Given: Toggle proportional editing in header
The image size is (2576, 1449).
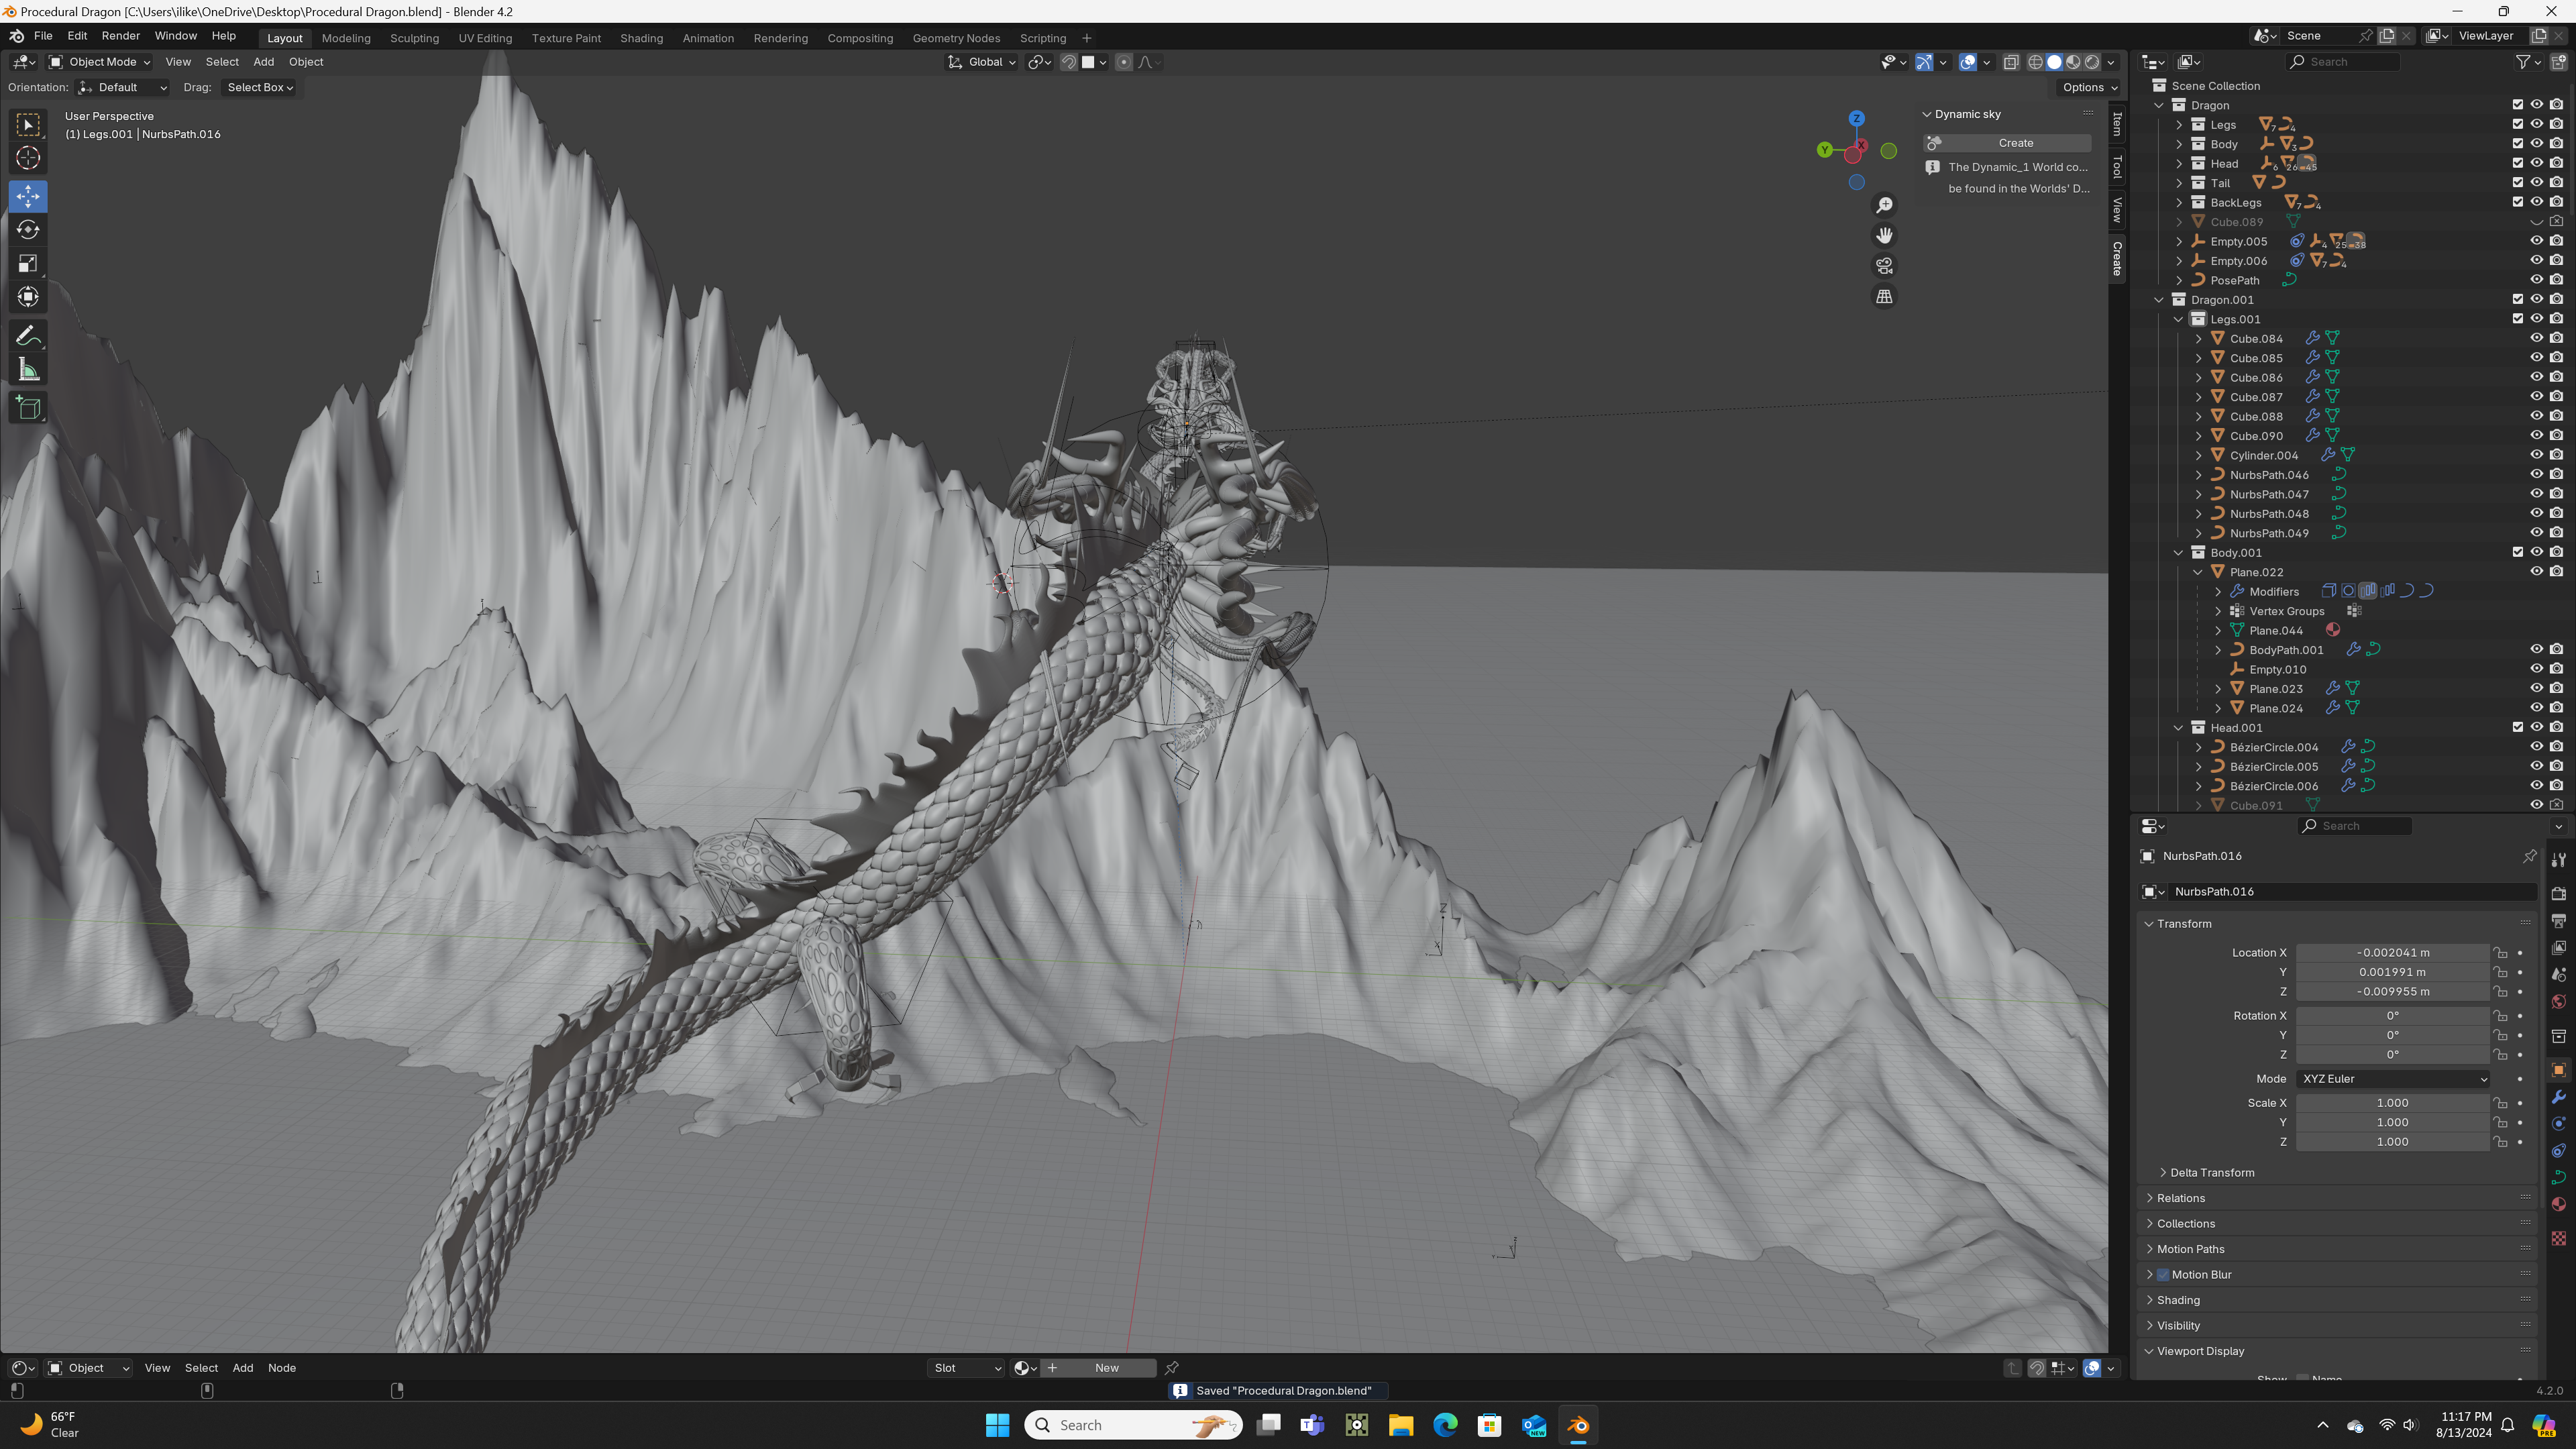Looking at the screenshot, I should click(1124, 62).
